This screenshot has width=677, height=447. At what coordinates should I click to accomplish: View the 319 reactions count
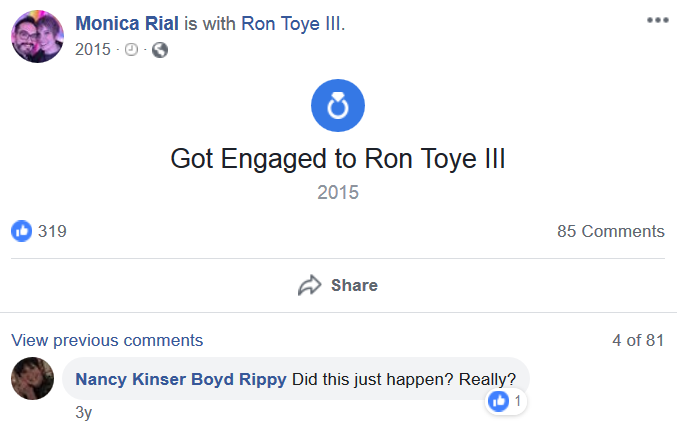click(52, 231)
